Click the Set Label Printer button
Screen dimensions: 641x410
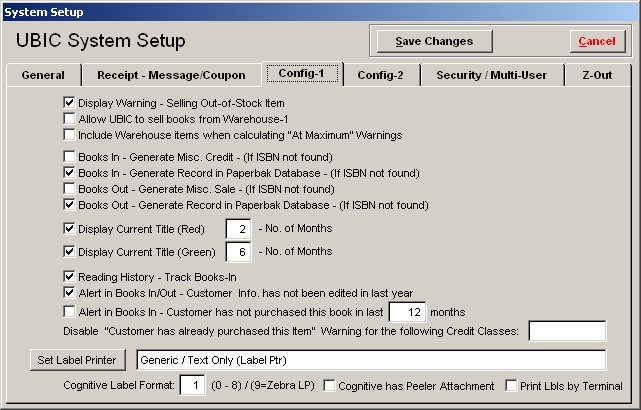(x=77, y=360)
